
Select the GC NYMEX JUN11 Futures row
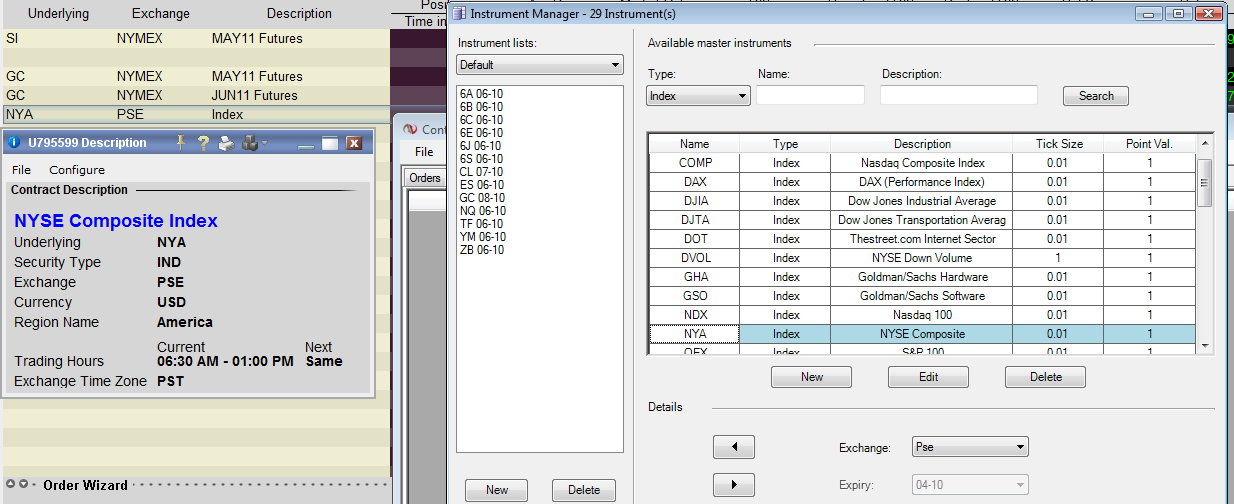coord(195,96)
